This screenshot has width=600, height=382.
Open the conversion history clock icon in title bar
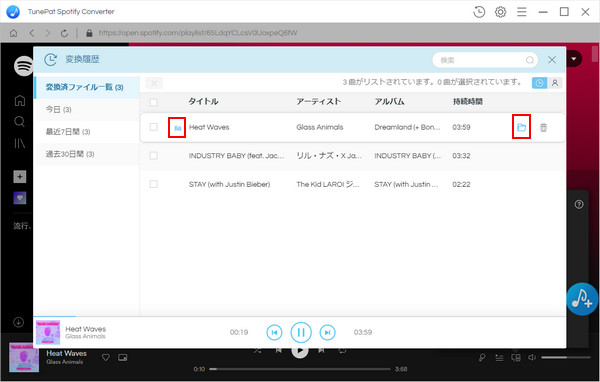pyautogui.click(x=479, y=12)
